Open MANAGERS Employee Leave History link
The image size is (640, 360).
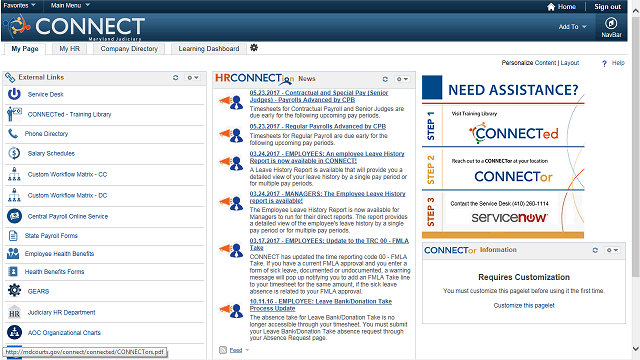(328, 197)
